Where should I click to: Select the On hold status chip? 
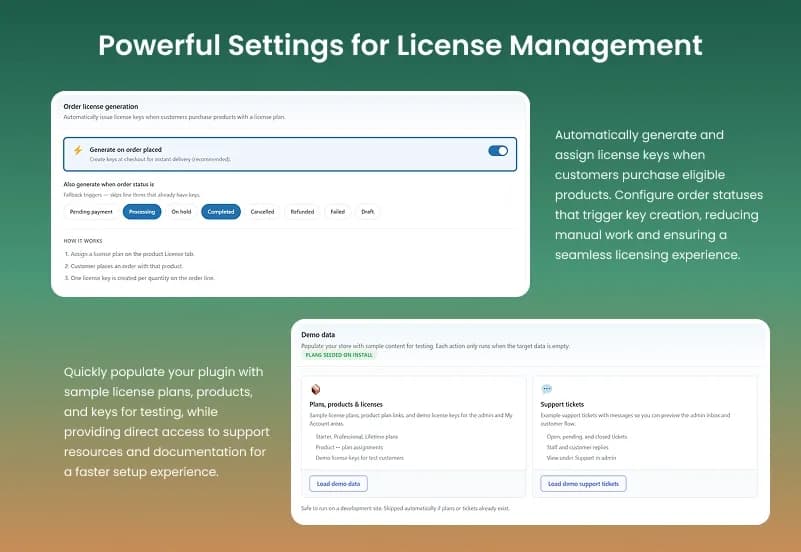coord(181,211)
